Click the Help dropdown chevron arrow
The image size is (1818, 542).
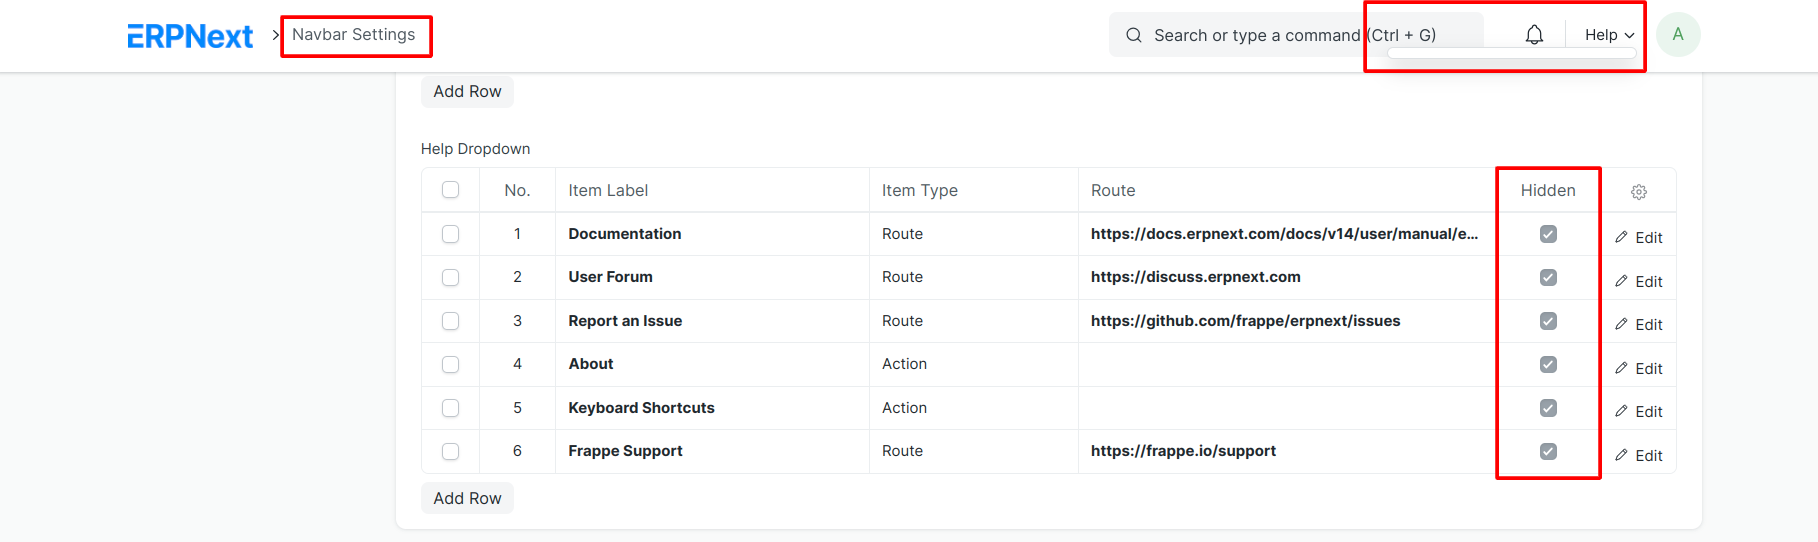[1629, 35]
